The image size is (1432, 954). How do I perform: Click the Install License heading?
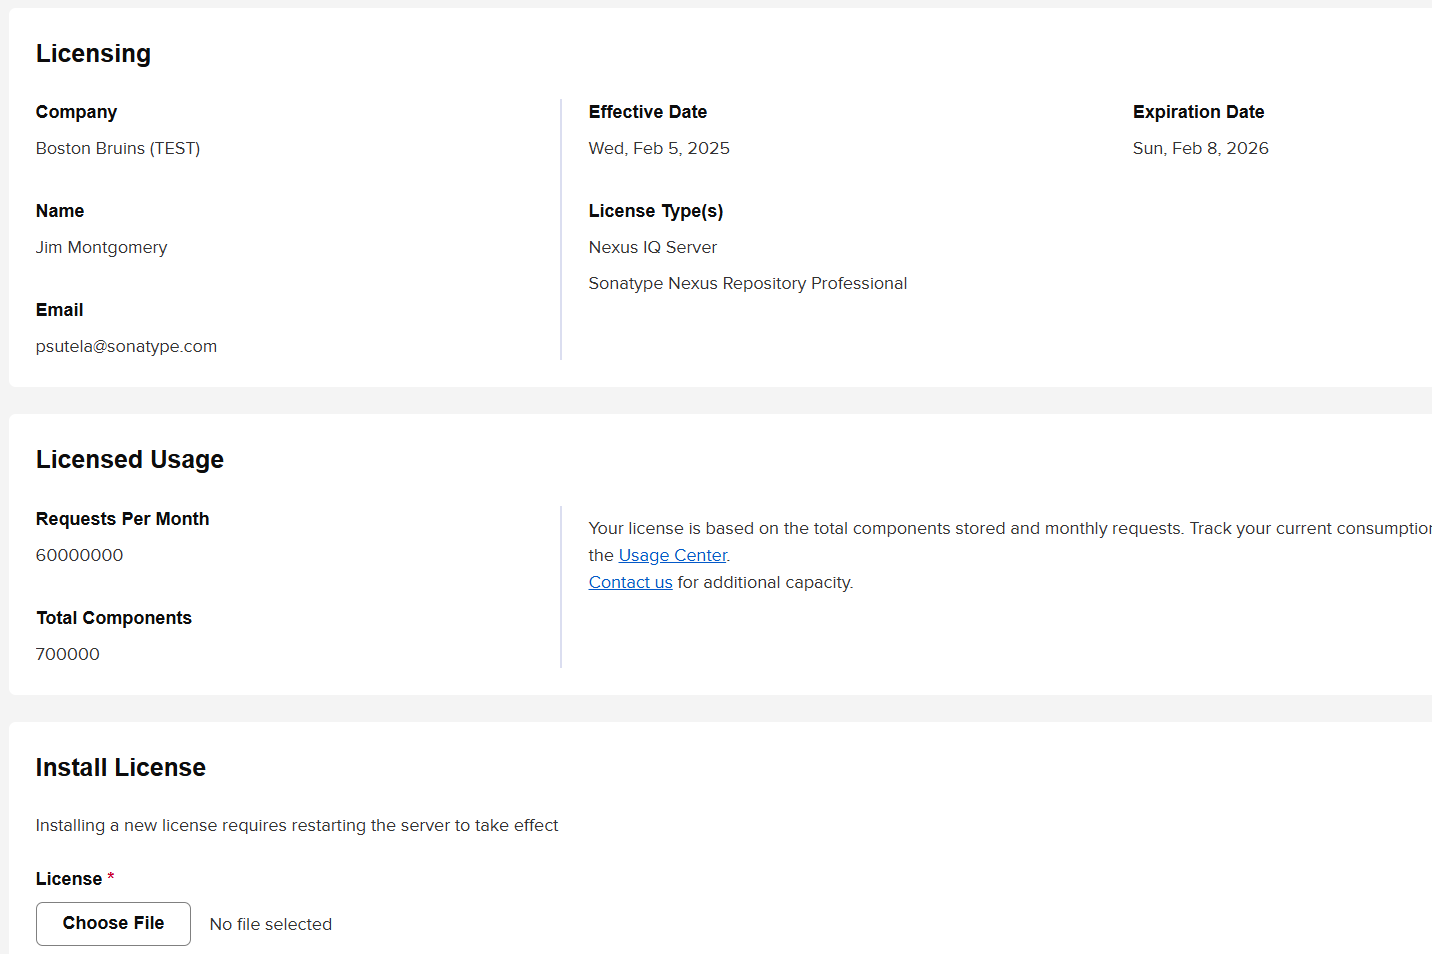120,768
